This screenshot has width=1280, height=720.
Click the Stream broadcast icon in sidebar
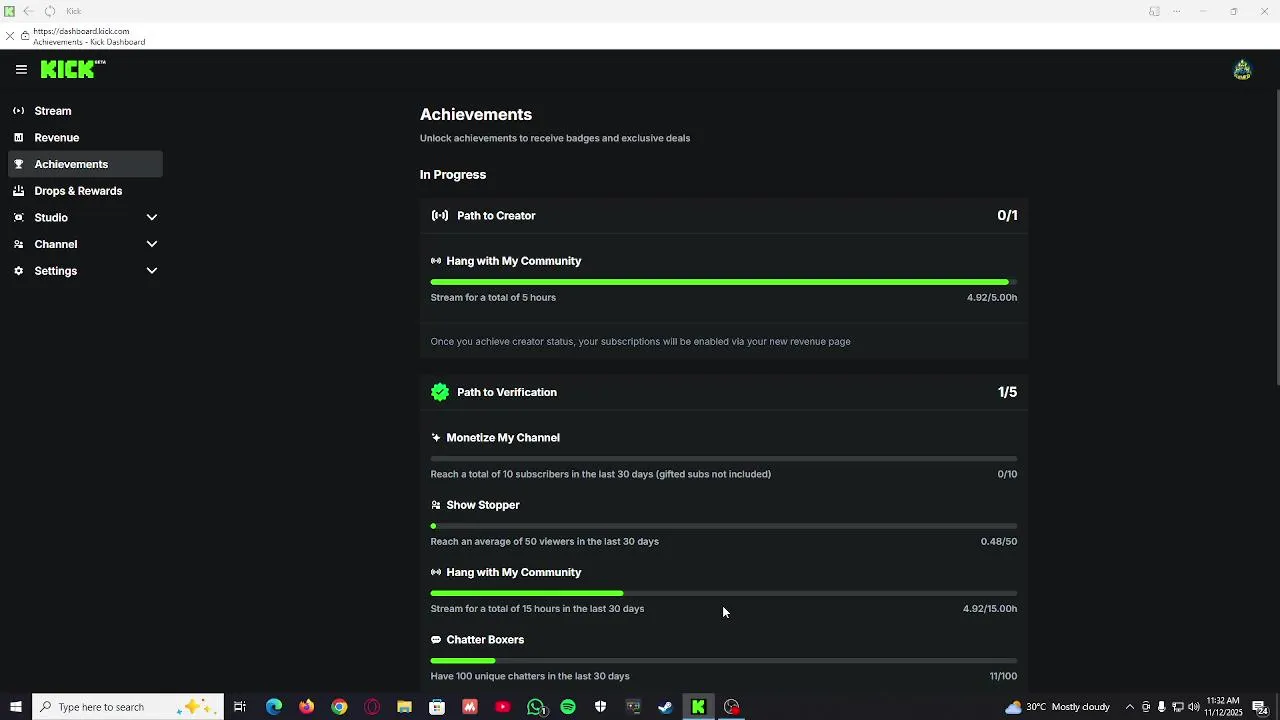(x=19, y=111)
